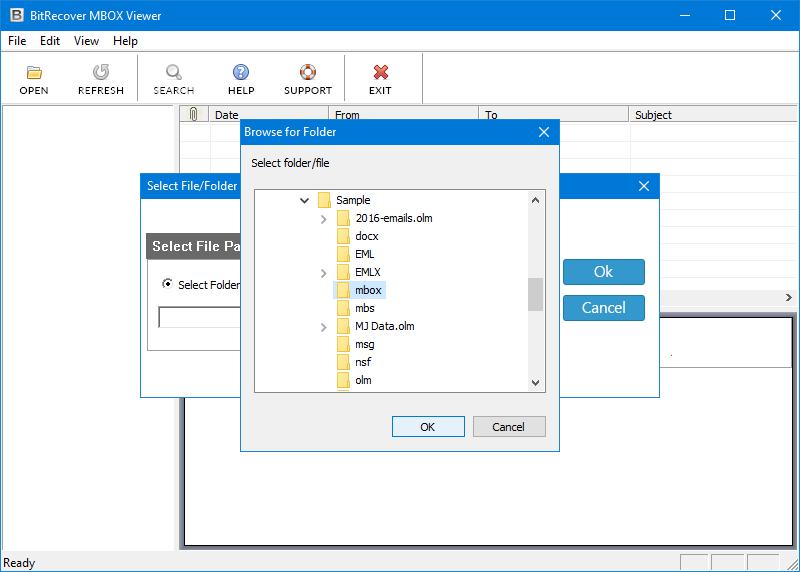Select the 'mbs' folder name
This screenshot has height=572, width=800.
coord(365,308)
